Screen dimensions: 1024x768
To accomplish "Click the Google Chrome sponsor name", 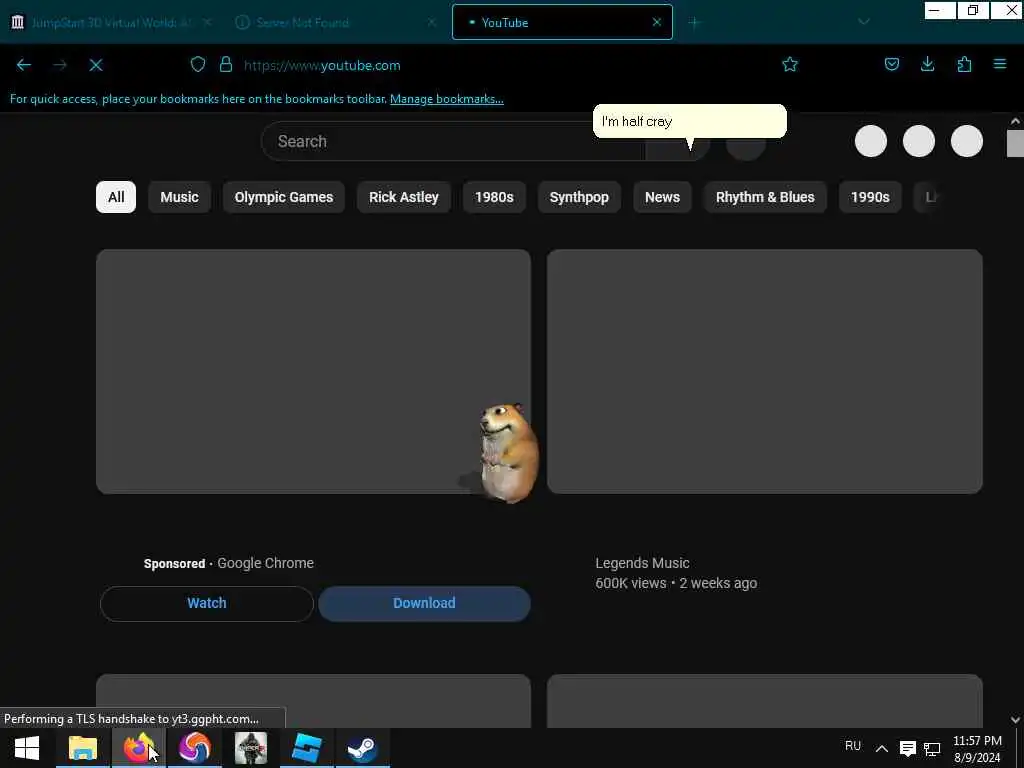I will click(x=265, y=563).
